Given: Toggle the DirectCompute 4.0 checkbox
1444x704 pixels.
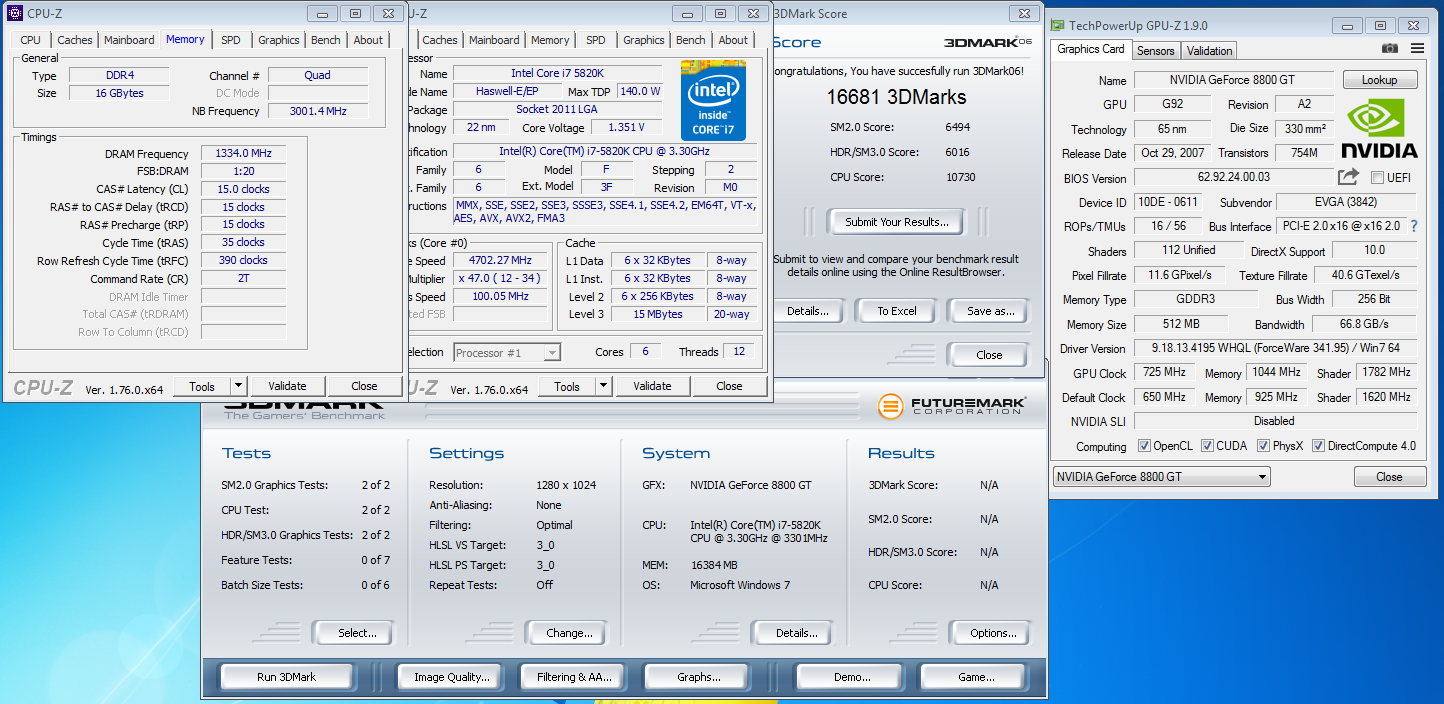Looking at the screenshot, I should 1319,446.
